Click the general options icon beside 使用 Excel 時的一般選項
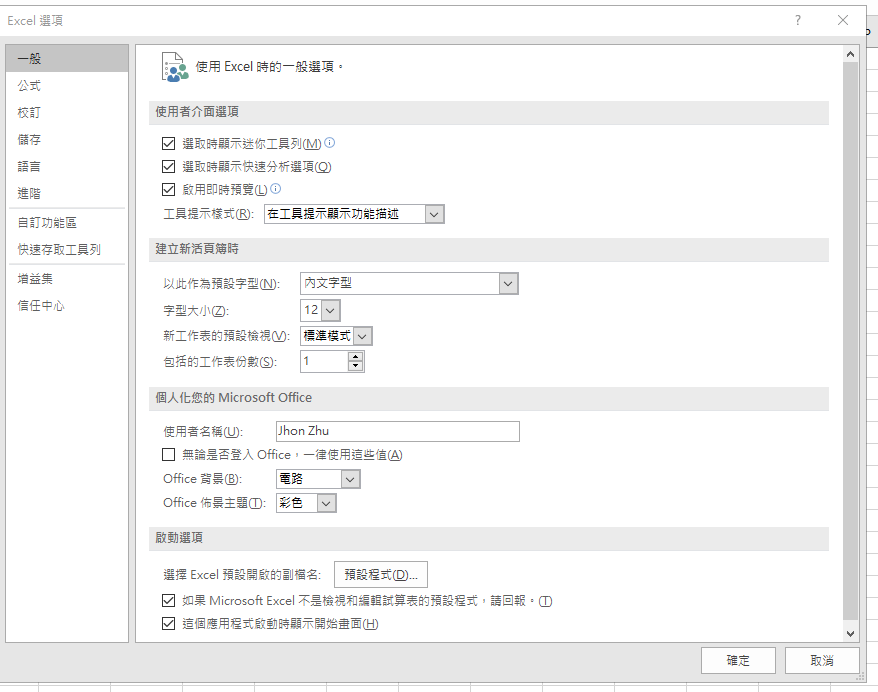This screenshot has width=878, height=692. pyautogui.click(x=175, y=67)
